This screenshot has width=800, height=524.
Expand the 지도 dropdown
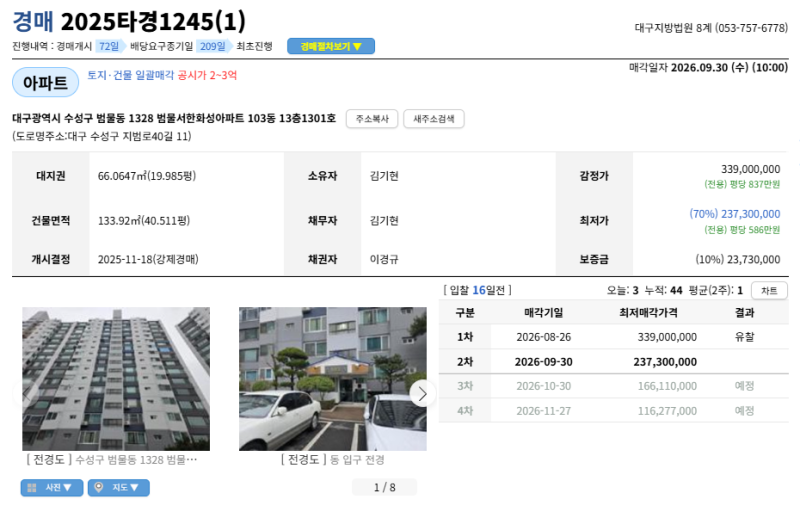coord(118,488)
